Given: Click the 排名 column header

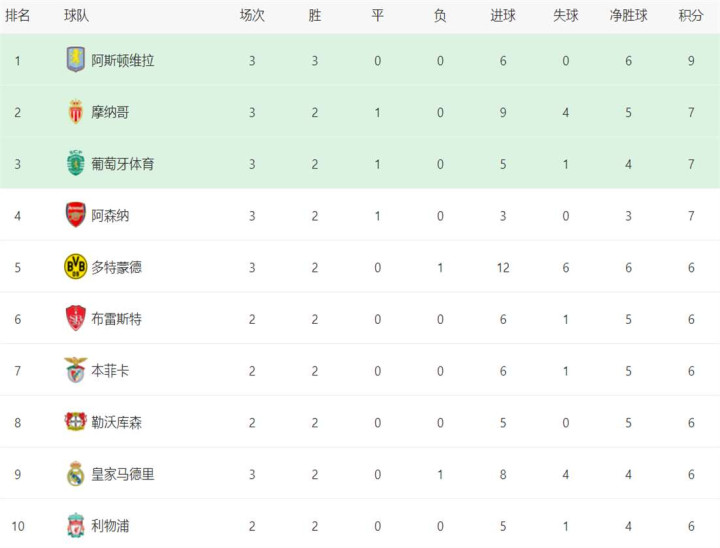Looking at the screenshot, I should pos(17,16).
